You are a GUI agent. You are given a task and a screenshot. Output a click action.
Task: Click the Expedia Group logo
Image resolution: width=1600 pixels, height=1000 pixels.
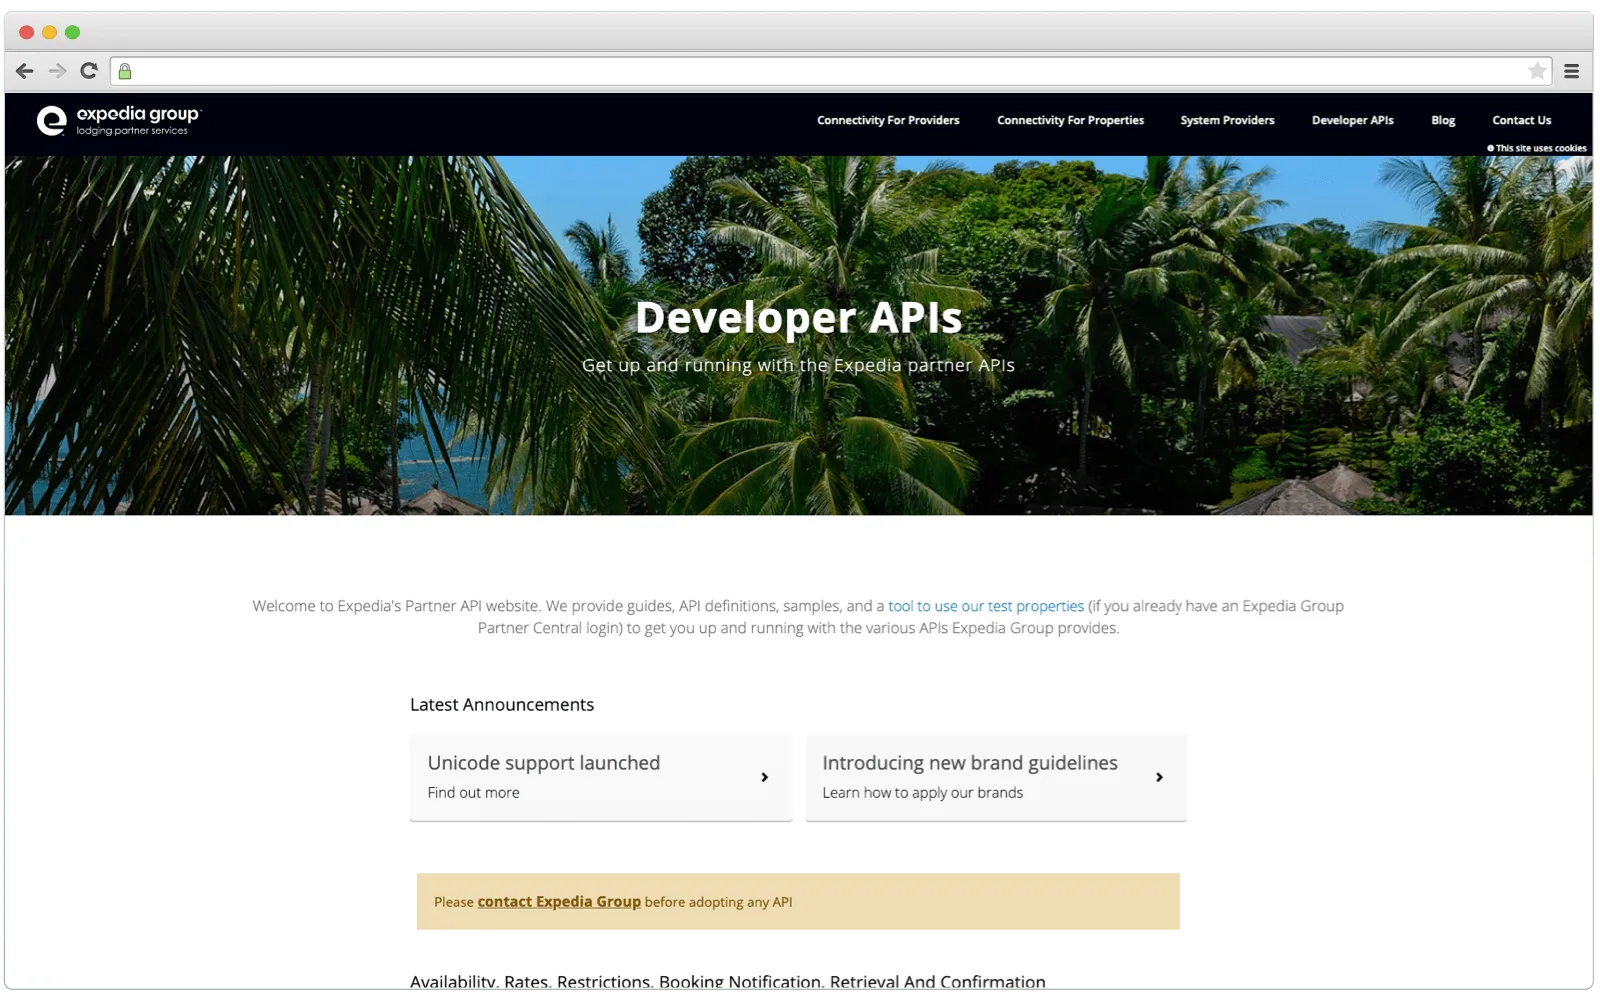120,120
